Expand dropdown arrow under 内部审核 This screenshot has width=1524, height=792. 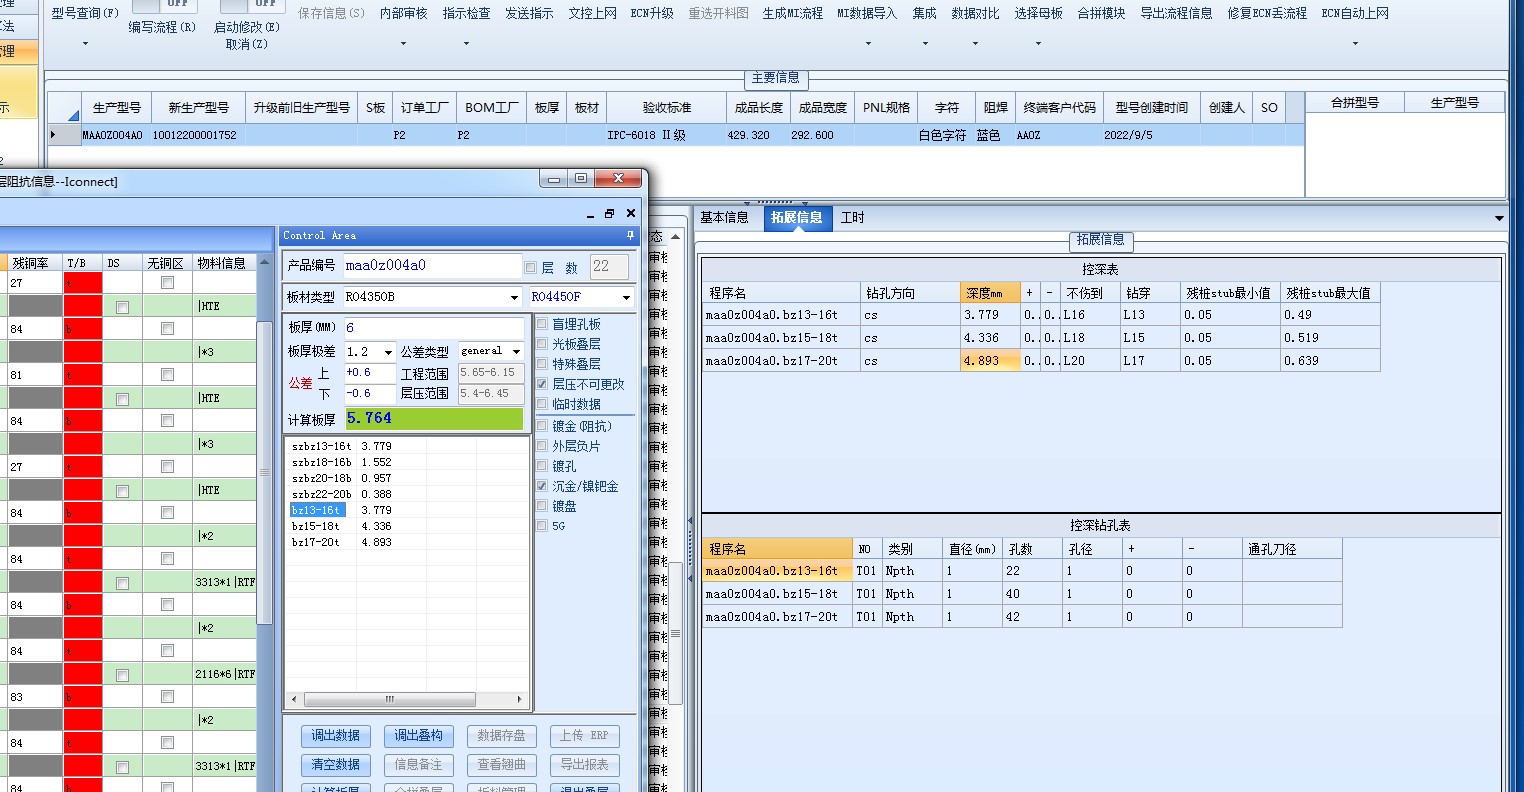pos(404,44)
